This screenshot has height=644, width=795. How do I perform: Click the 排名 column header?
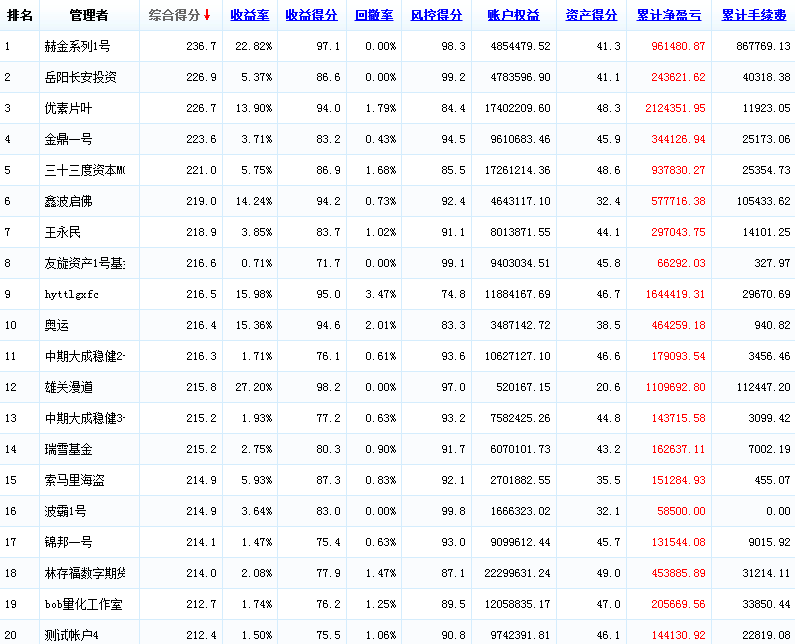(20, 16)
